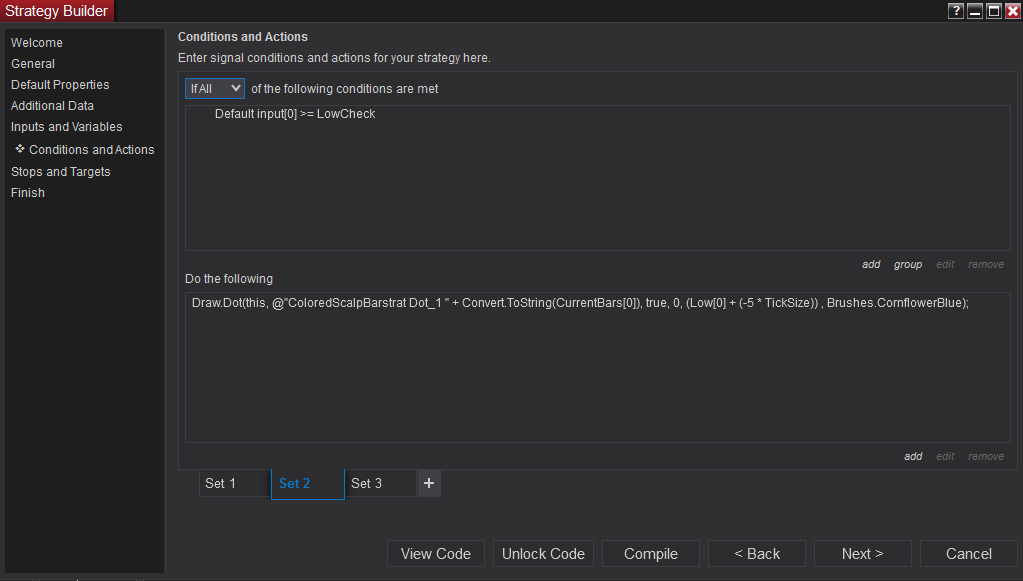The height and width of the screenshot is (581, 1023).
Task: Add a new action link
Action: click(x=913, y=457)
